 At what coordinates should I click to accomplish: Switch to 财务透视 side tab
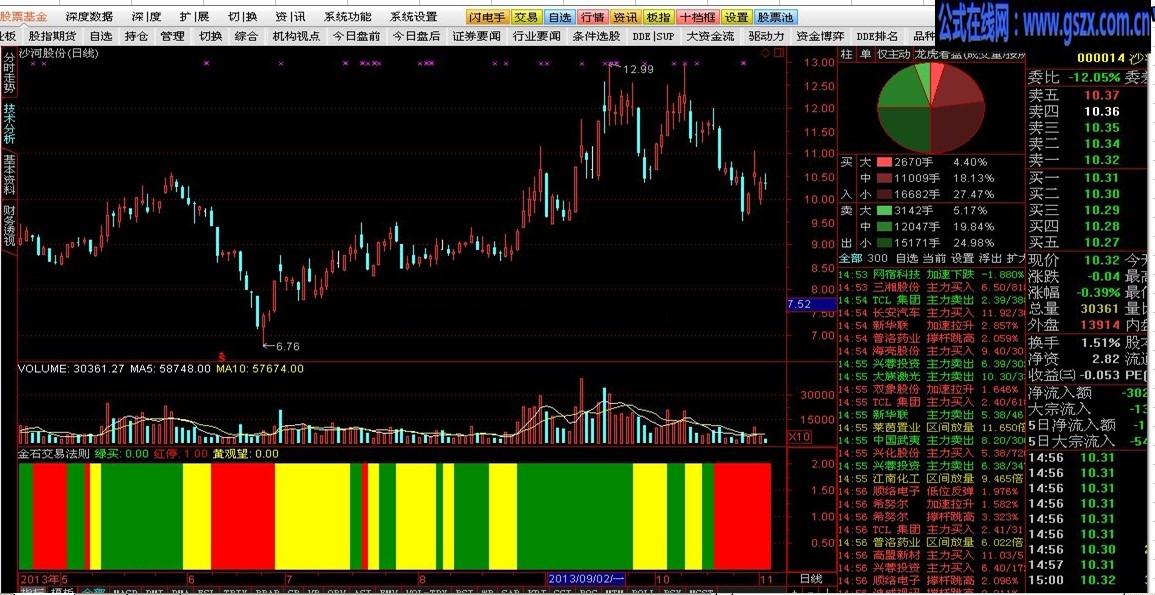9,225
